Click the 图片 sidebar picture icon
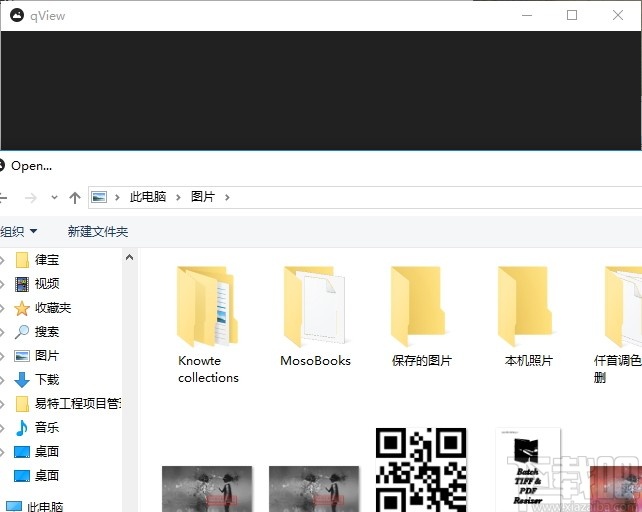 (x=22, y=356)
